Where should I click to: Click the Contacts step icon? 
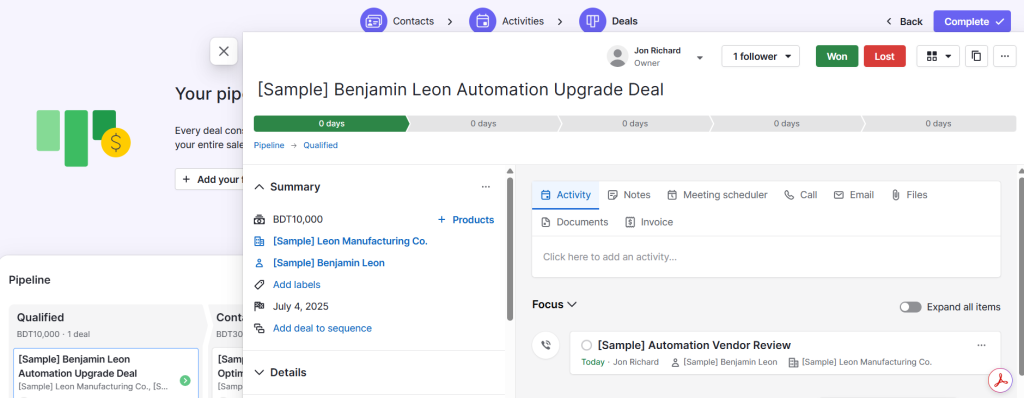coord(374,21)
